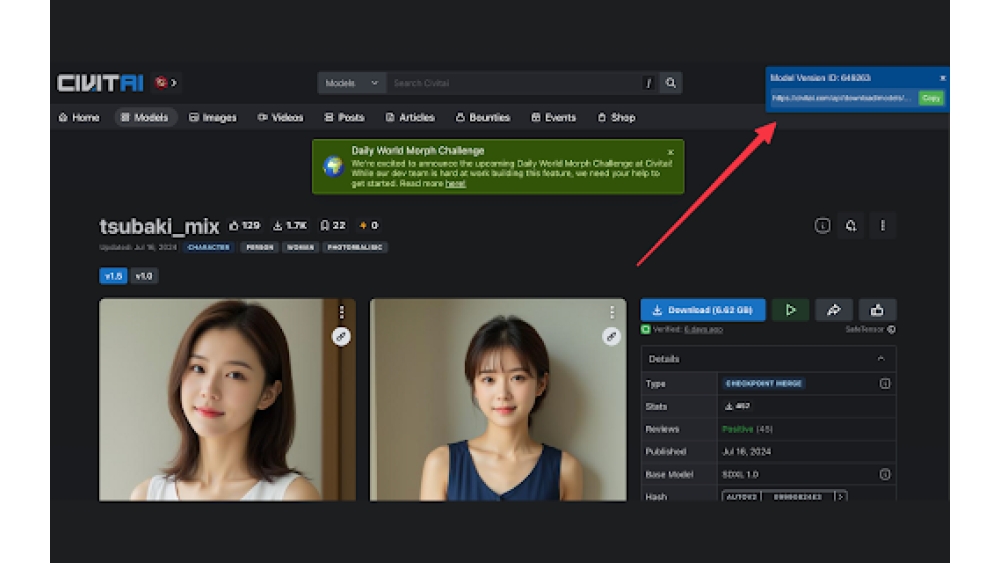Open three-dot menu on second preview image

612,312
